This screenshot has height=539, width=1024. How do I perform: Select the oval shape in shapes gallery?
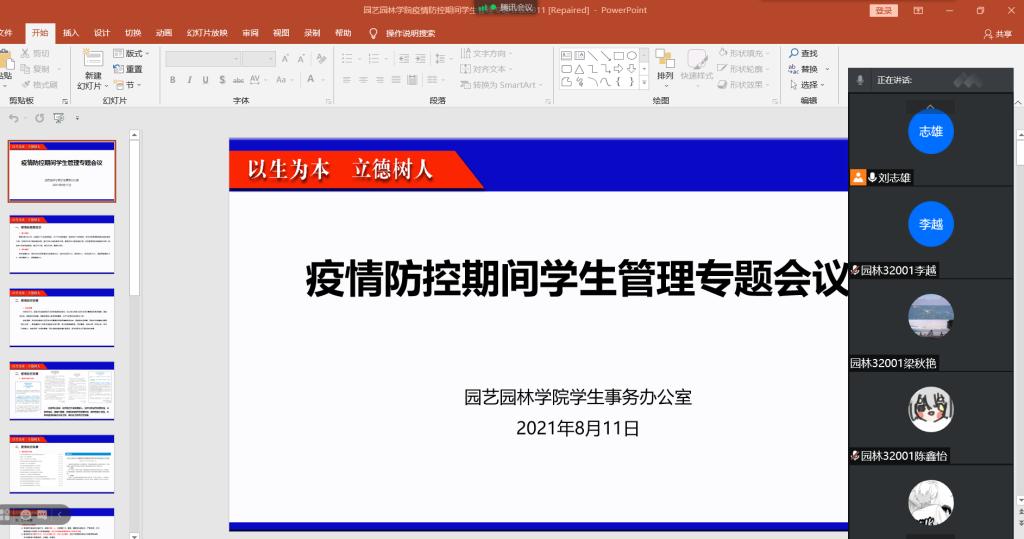[x=632, y=55]
